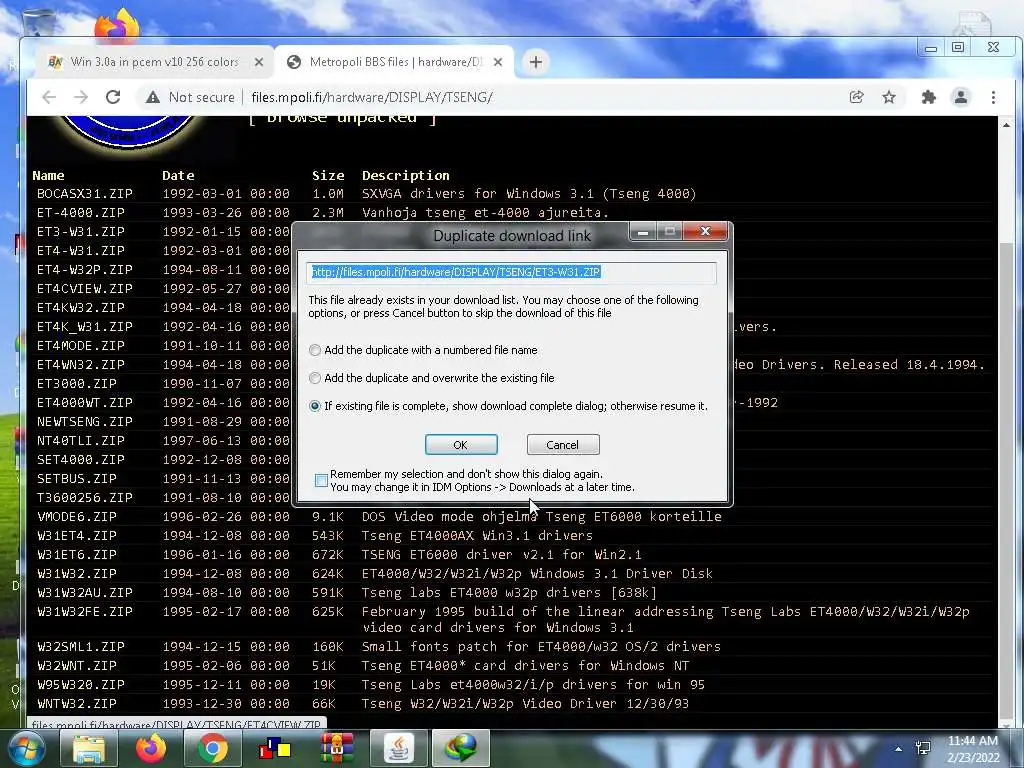This screenshot has width=1024, height=768.
Task: Open the W31W32FE.ZIP file link
Action: click(x=85, y=612)
